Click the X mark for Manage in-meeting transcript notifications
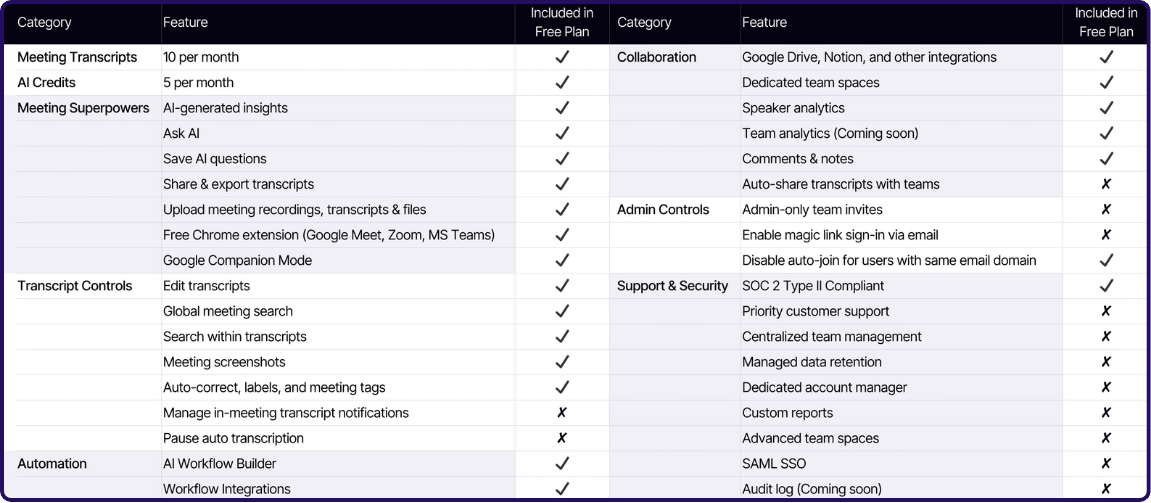 [x=562, y=413]
